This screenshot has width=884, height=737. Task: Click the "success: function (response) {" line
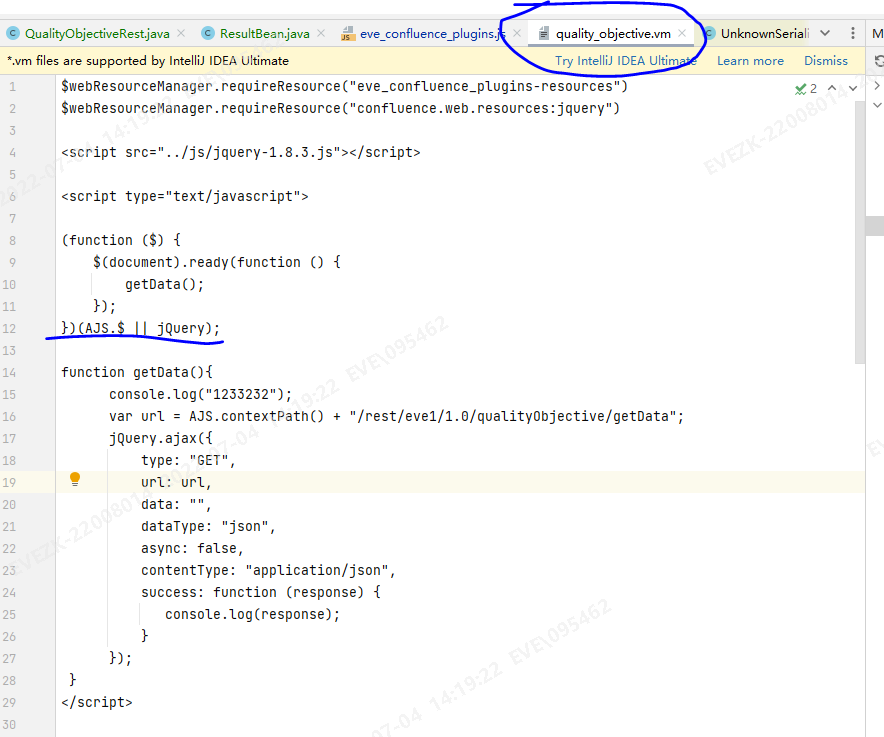coord(261,592)
